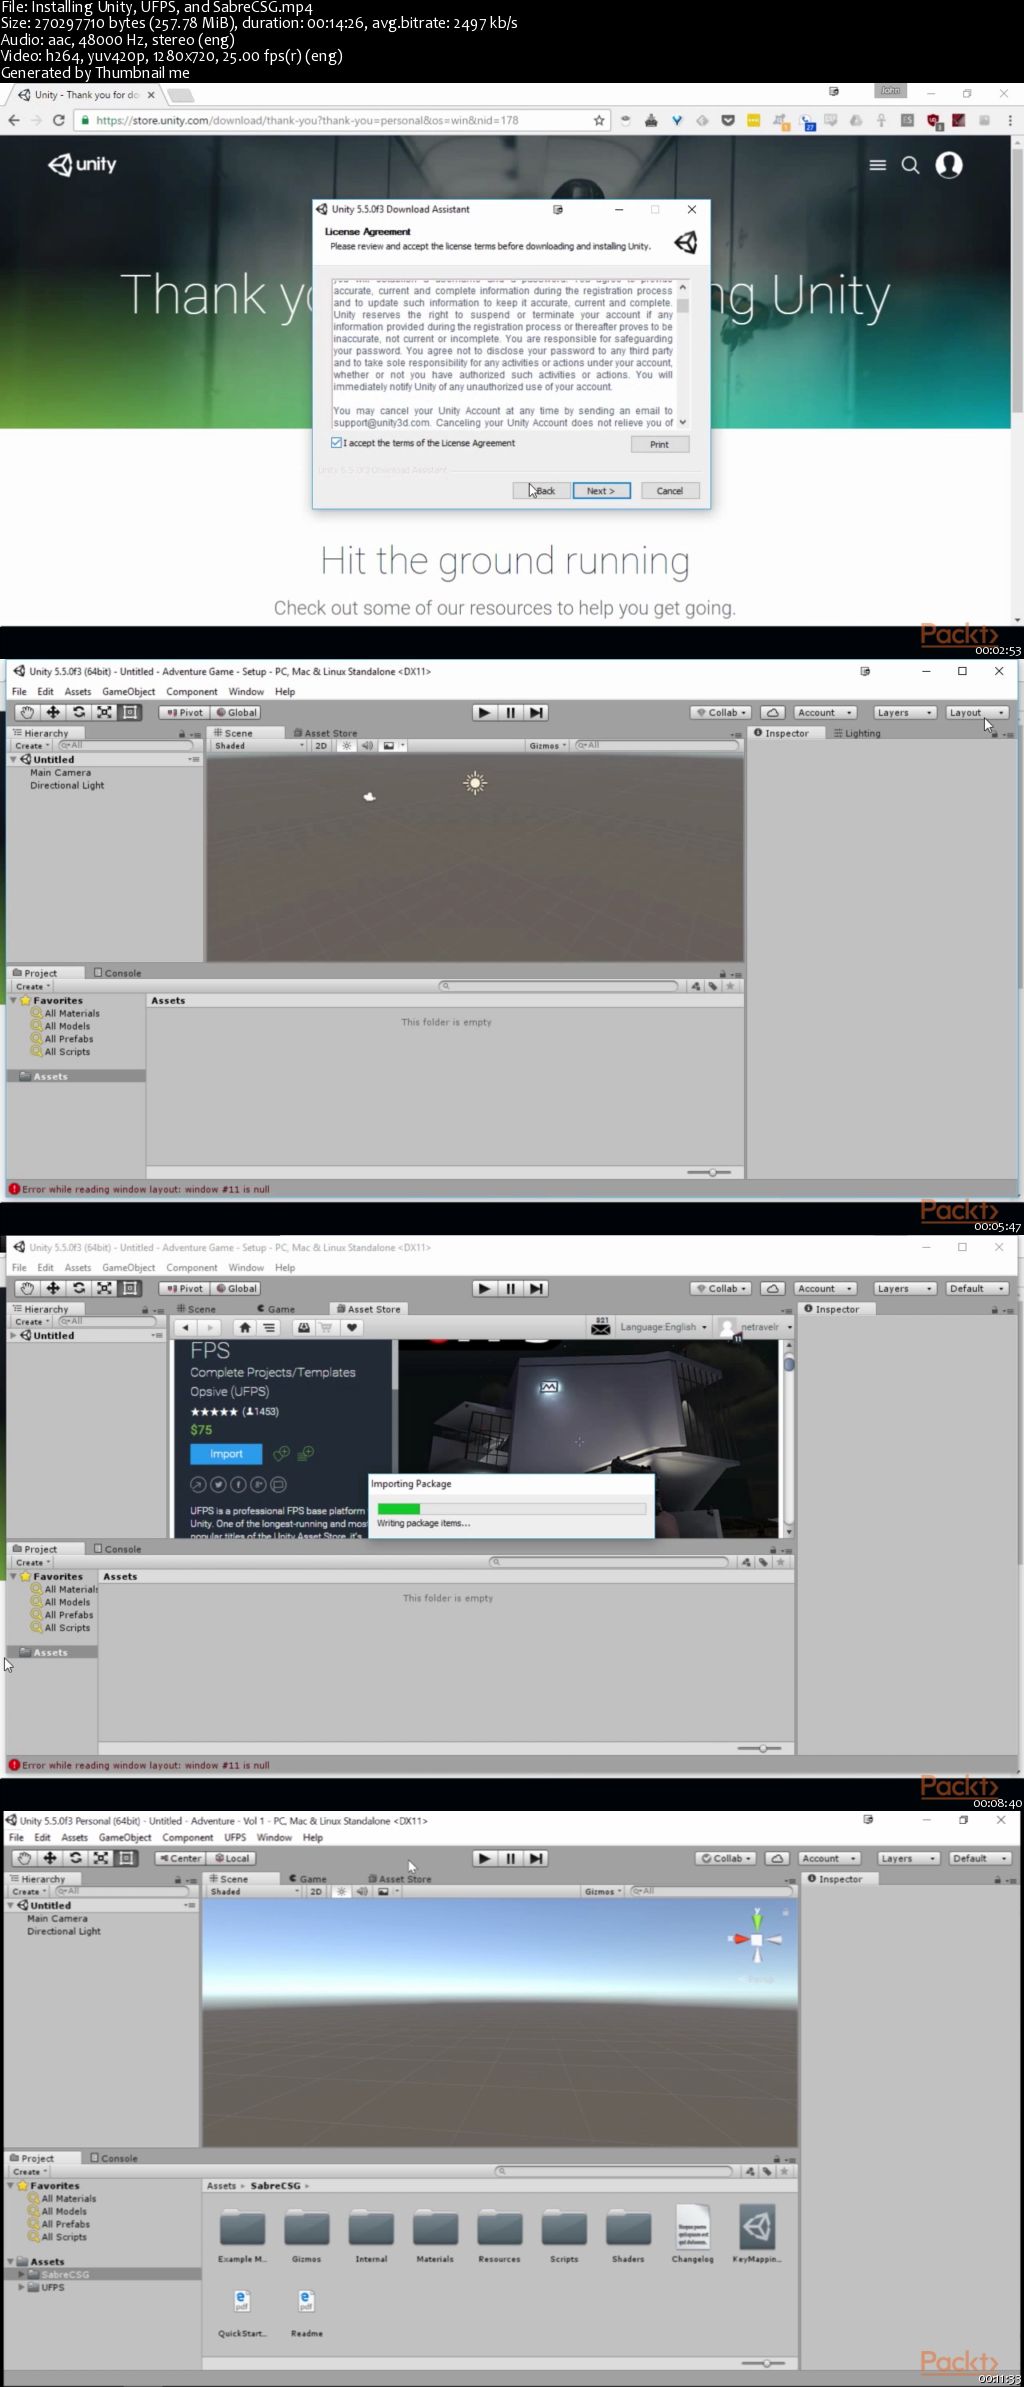The height and width of the screenshot is (2387, 1024).
Task: Open the QuickStart PDF file in SabreCSG
Action: (242, 2312)
